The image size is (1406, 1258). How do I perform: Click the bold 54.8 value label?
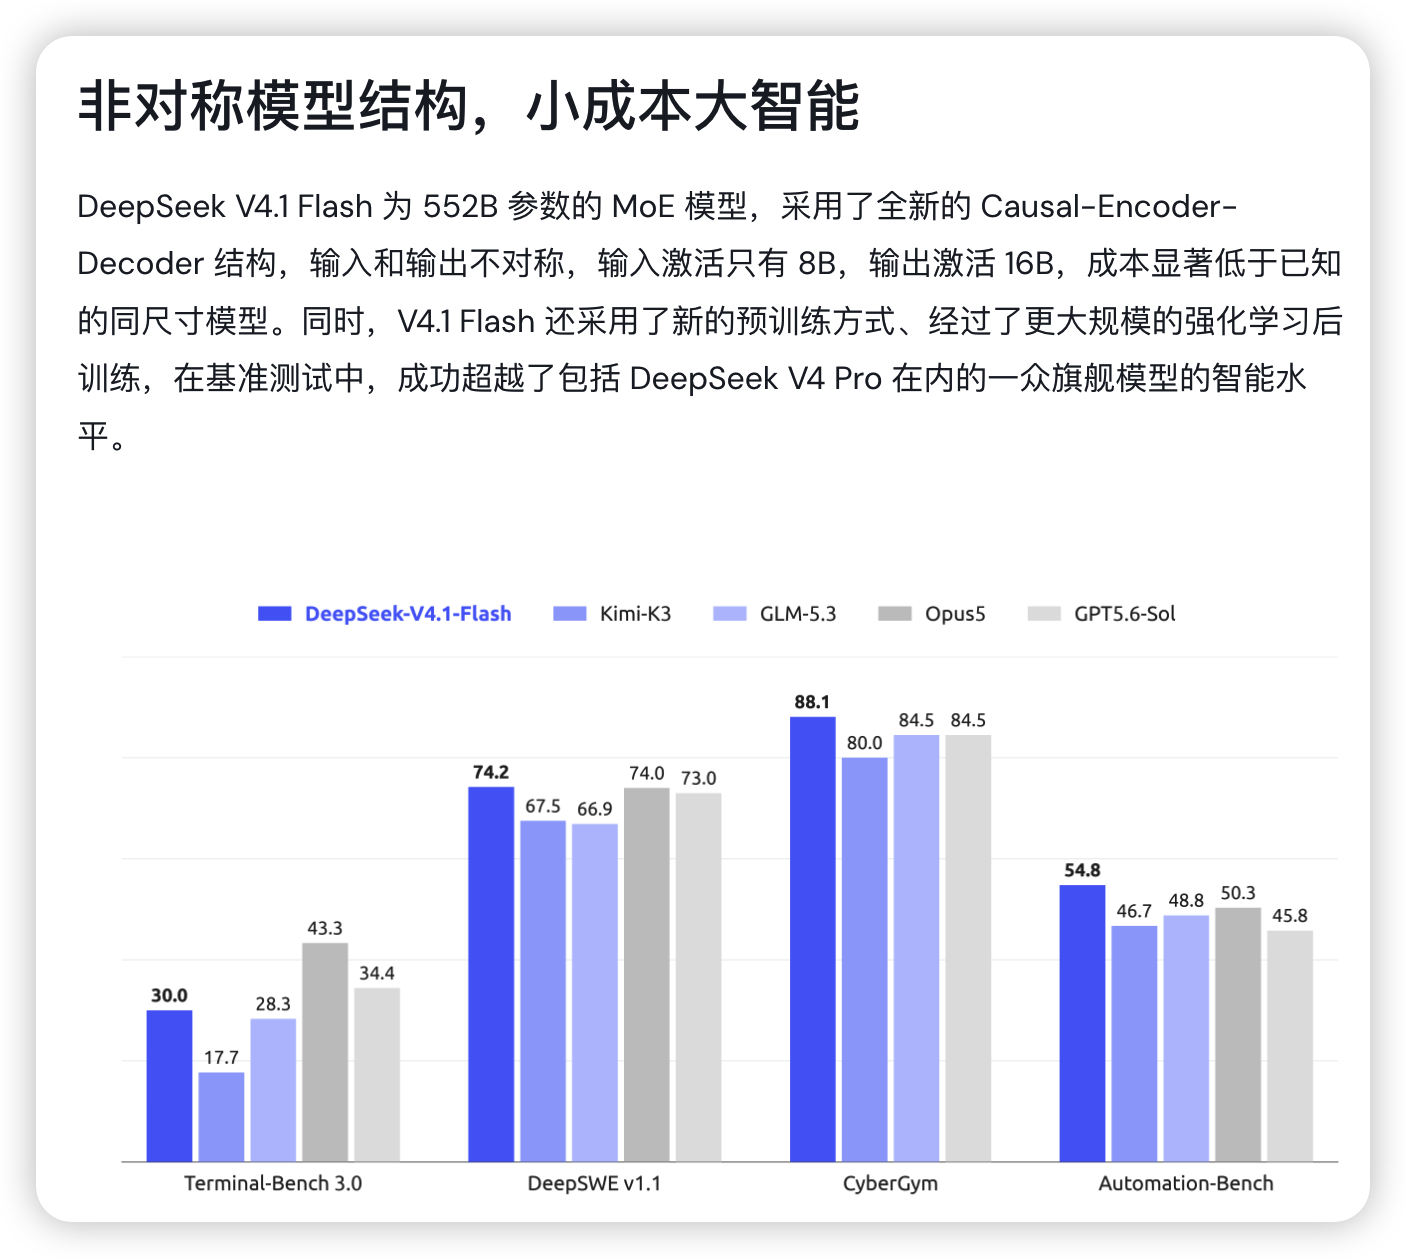tap(1082, 870)
